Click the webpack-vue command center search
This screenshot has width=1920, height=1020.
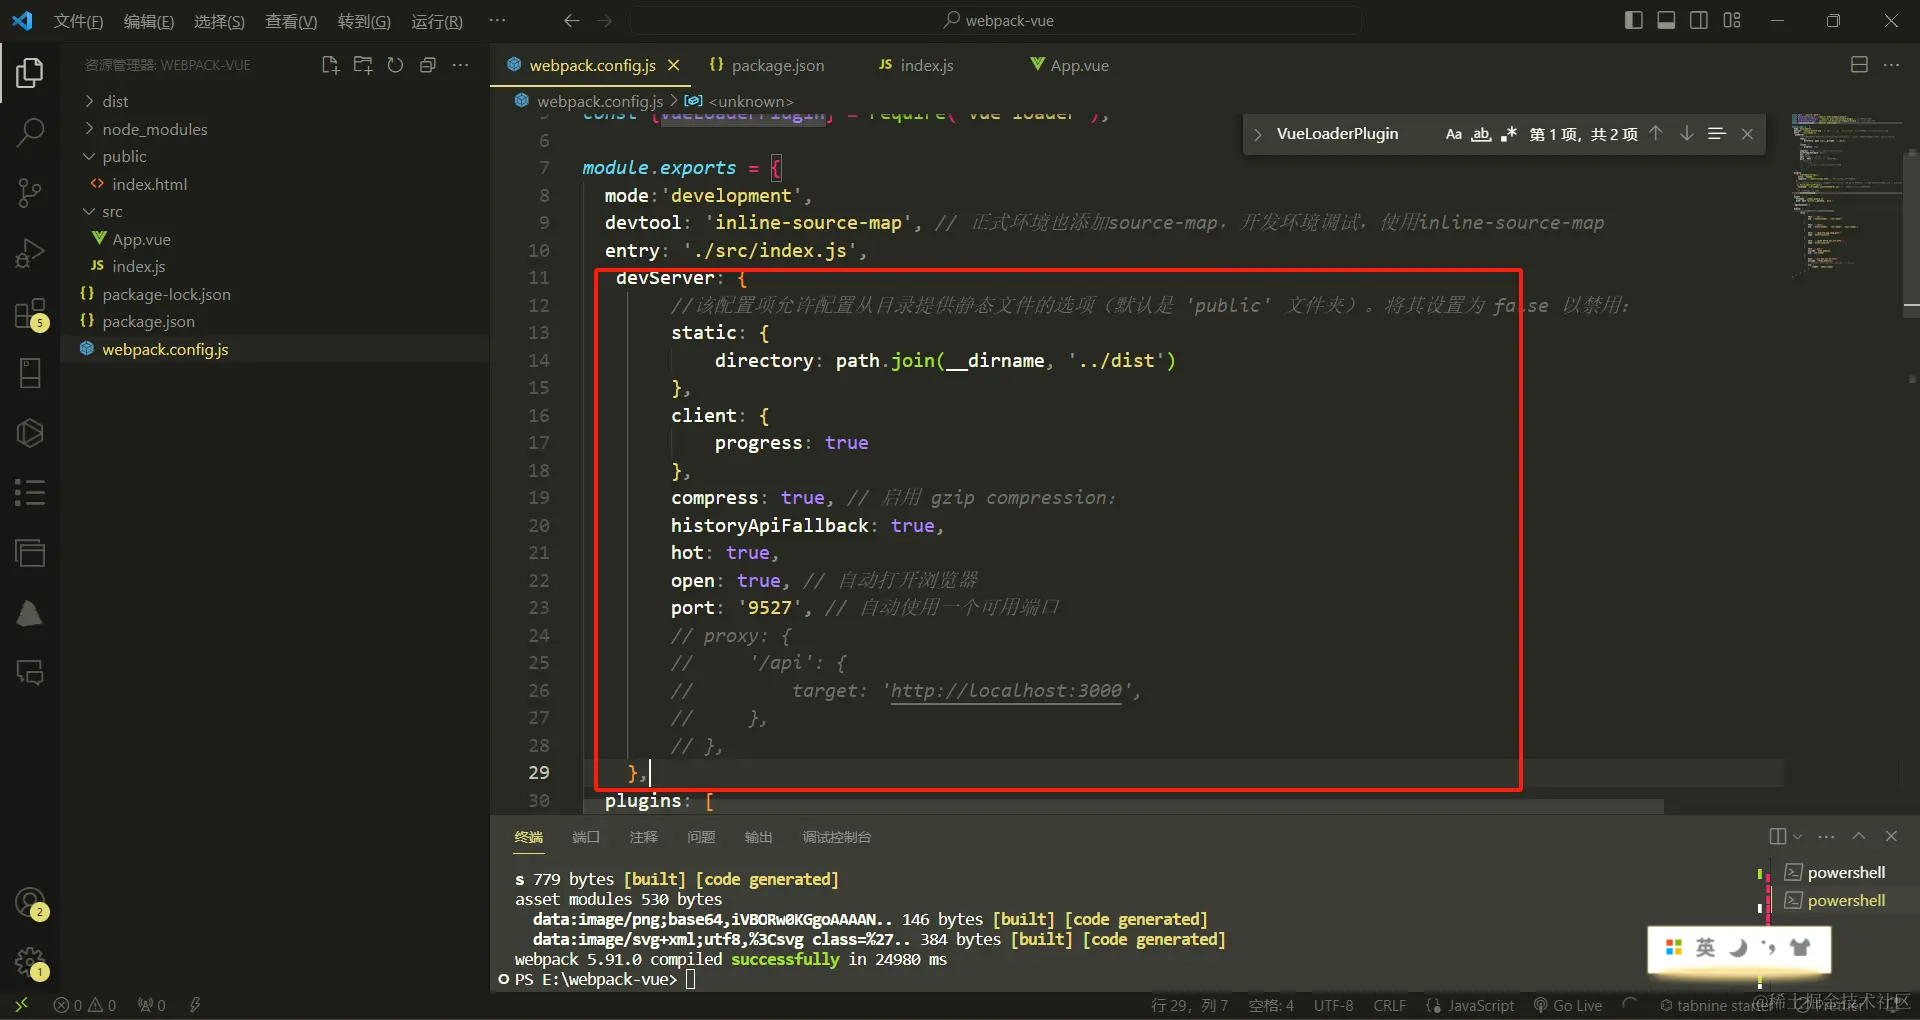click(x=996, y=20)
